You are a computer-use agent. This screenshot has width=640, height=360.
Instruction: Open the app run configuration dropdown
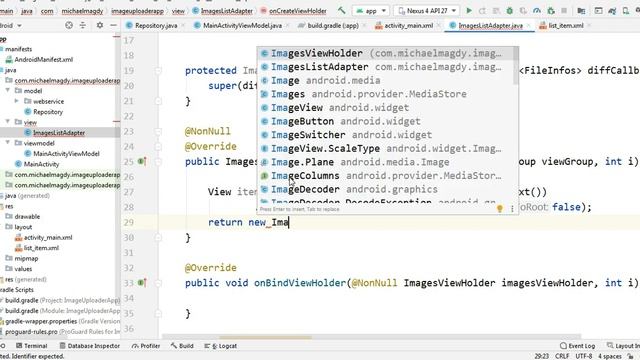pos(371,11)
